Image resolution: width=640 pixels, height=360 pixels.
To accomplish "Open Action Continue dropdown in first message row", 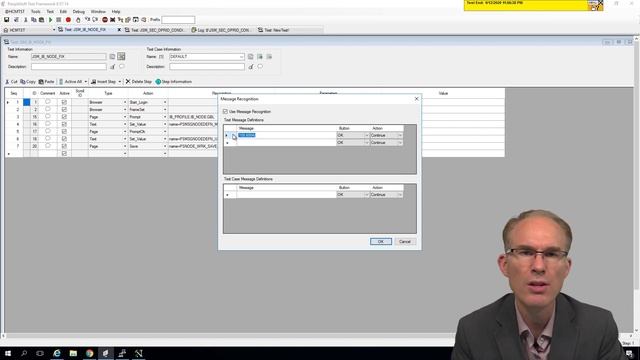I will pos(400,135).
